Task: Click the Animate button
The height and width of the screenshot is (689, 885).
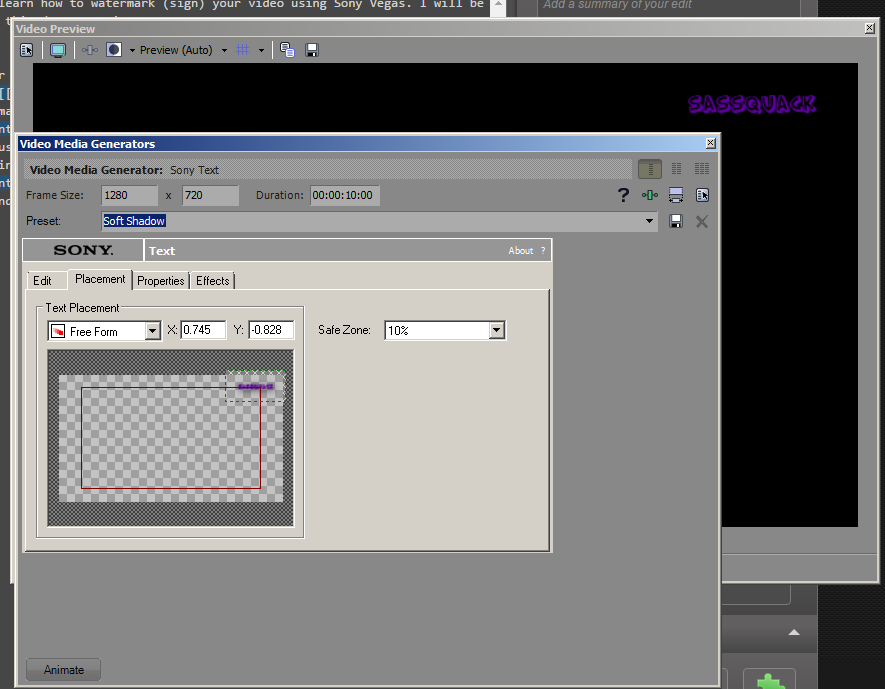Action: [63, 670]
